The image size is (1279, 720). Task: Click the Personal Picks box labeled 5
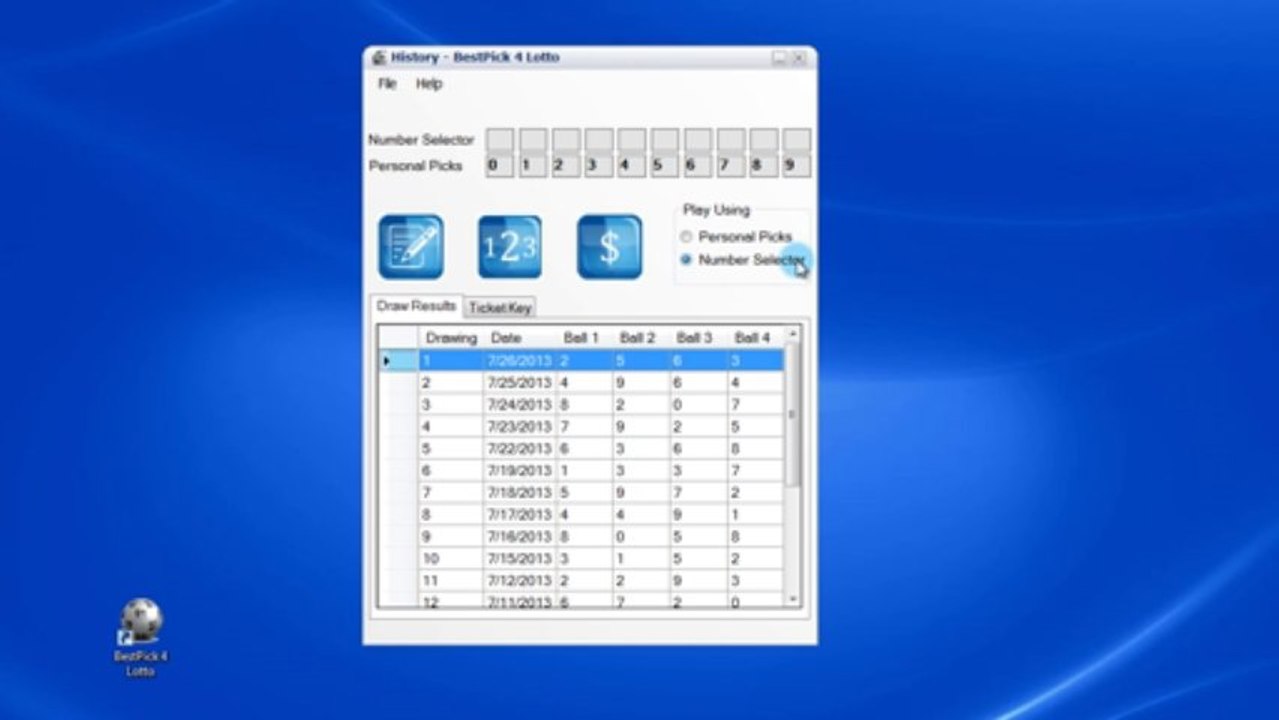664,165
